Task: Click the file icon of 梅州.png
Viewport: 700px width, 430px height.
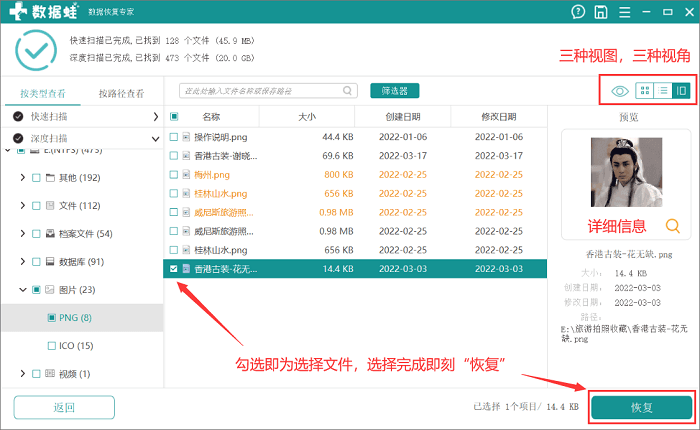Action: pyautogui.click(x=186, y=175)
